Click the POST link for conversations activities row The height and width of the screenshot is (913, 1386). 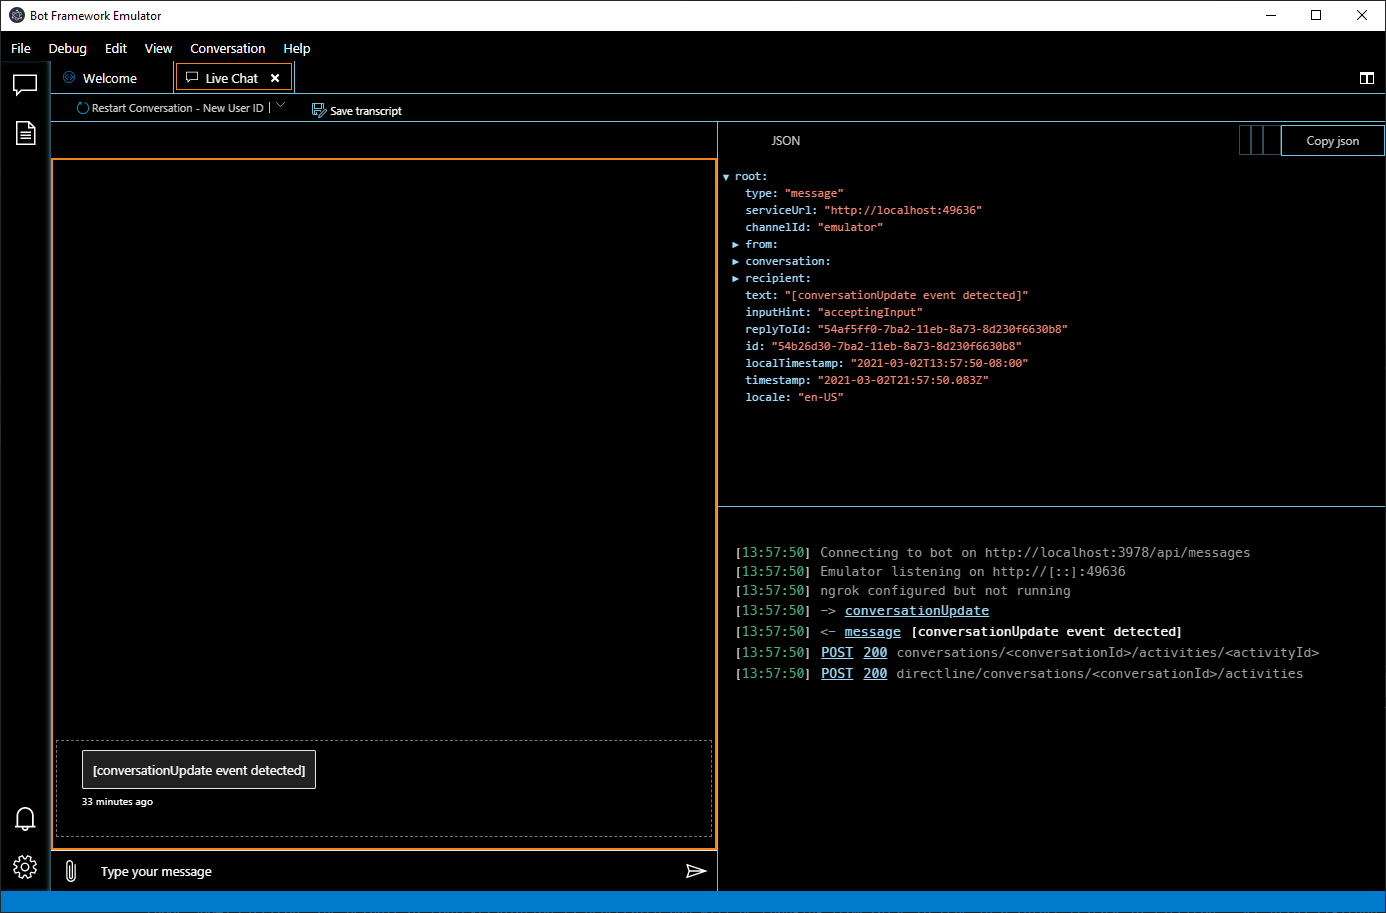837,653
